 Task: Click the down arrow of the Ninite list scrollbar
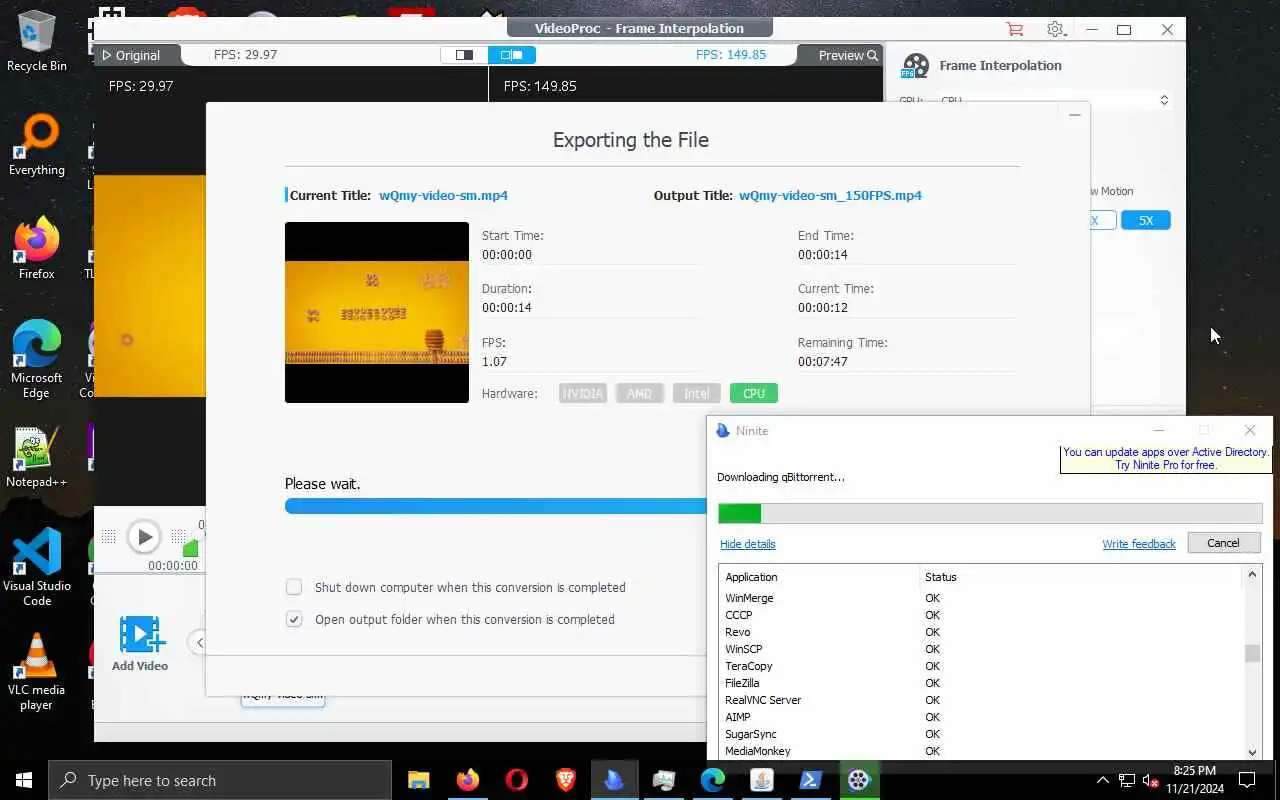(x=1253, y=752)
